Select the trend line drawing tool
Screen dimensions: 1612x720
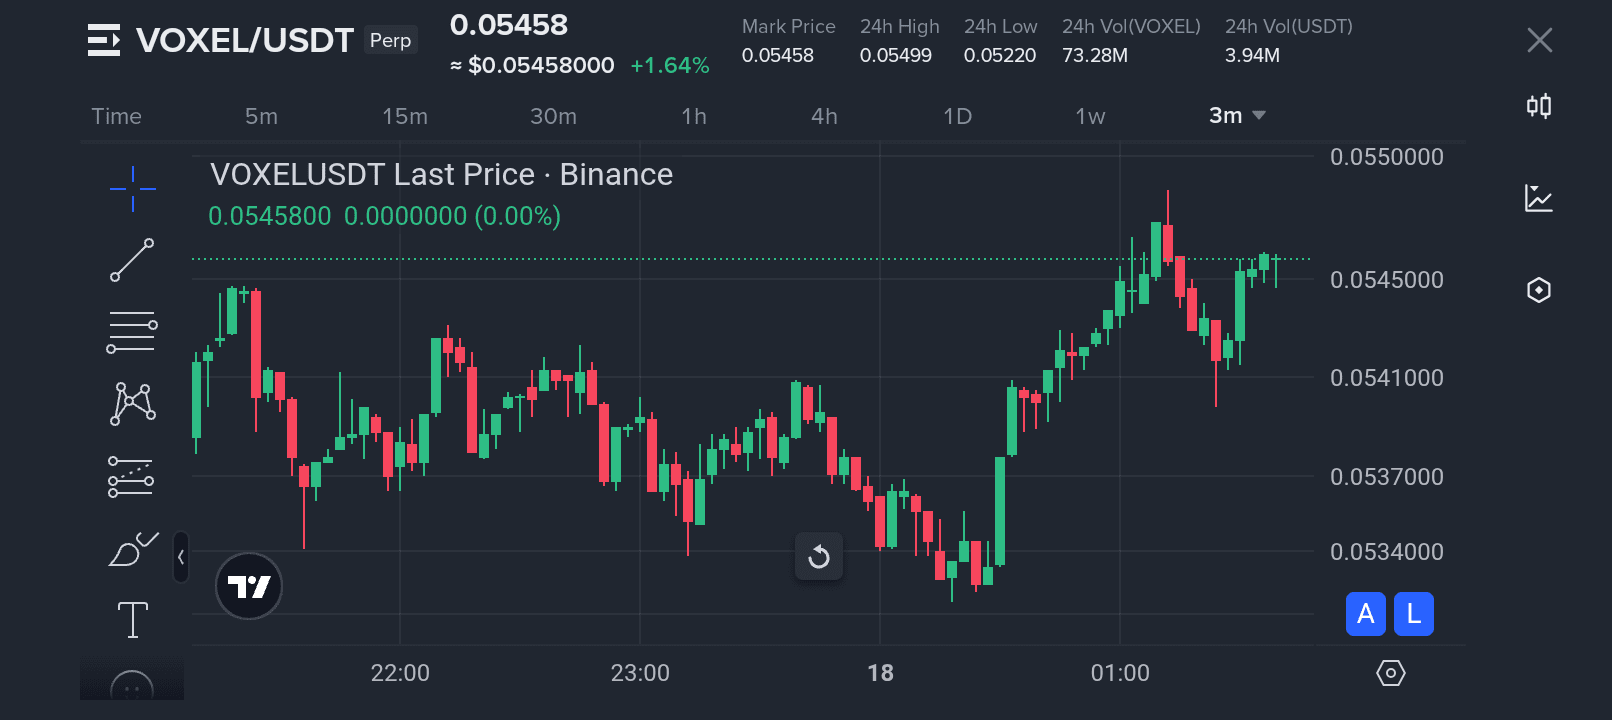[x=132, y=260]
